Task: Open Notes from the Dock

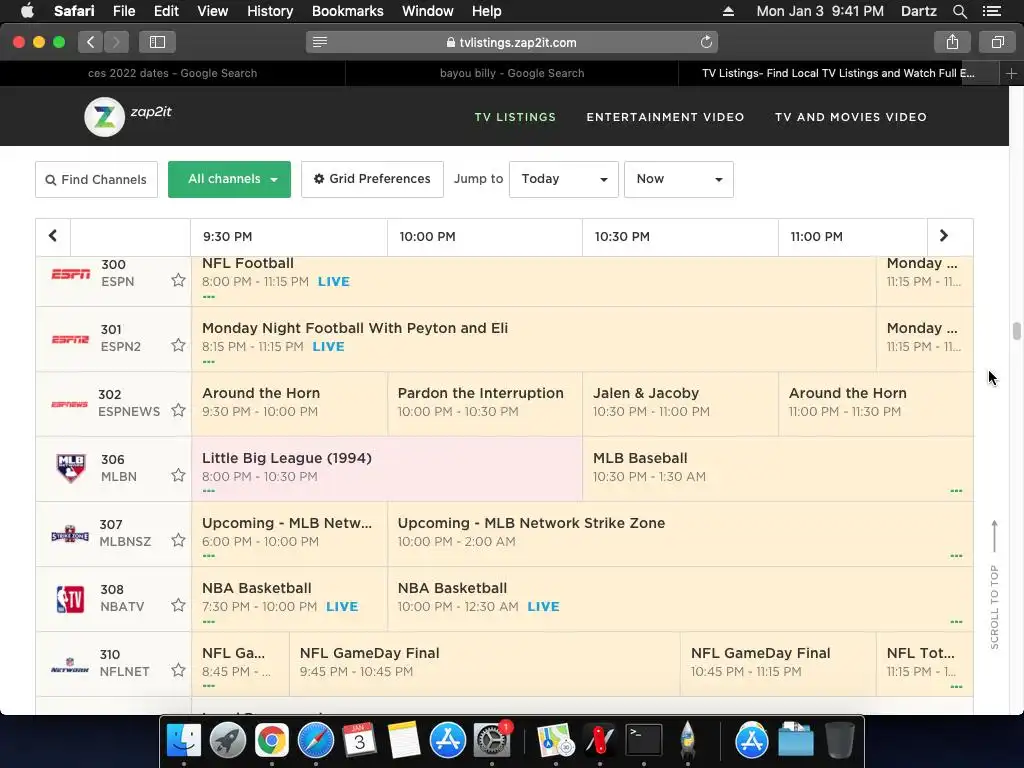Action: pyautogui.click(x=404, y=740)
